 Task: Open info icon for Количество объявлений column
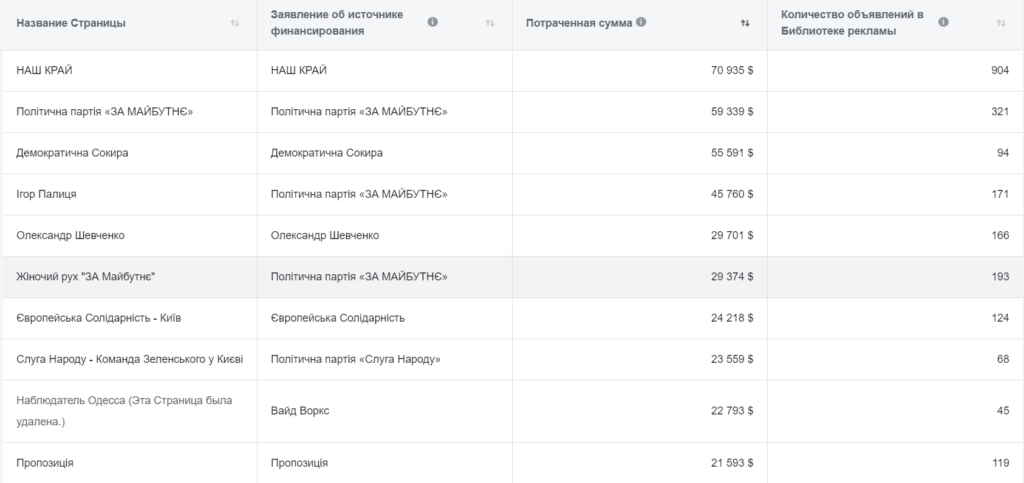[943, 22]
